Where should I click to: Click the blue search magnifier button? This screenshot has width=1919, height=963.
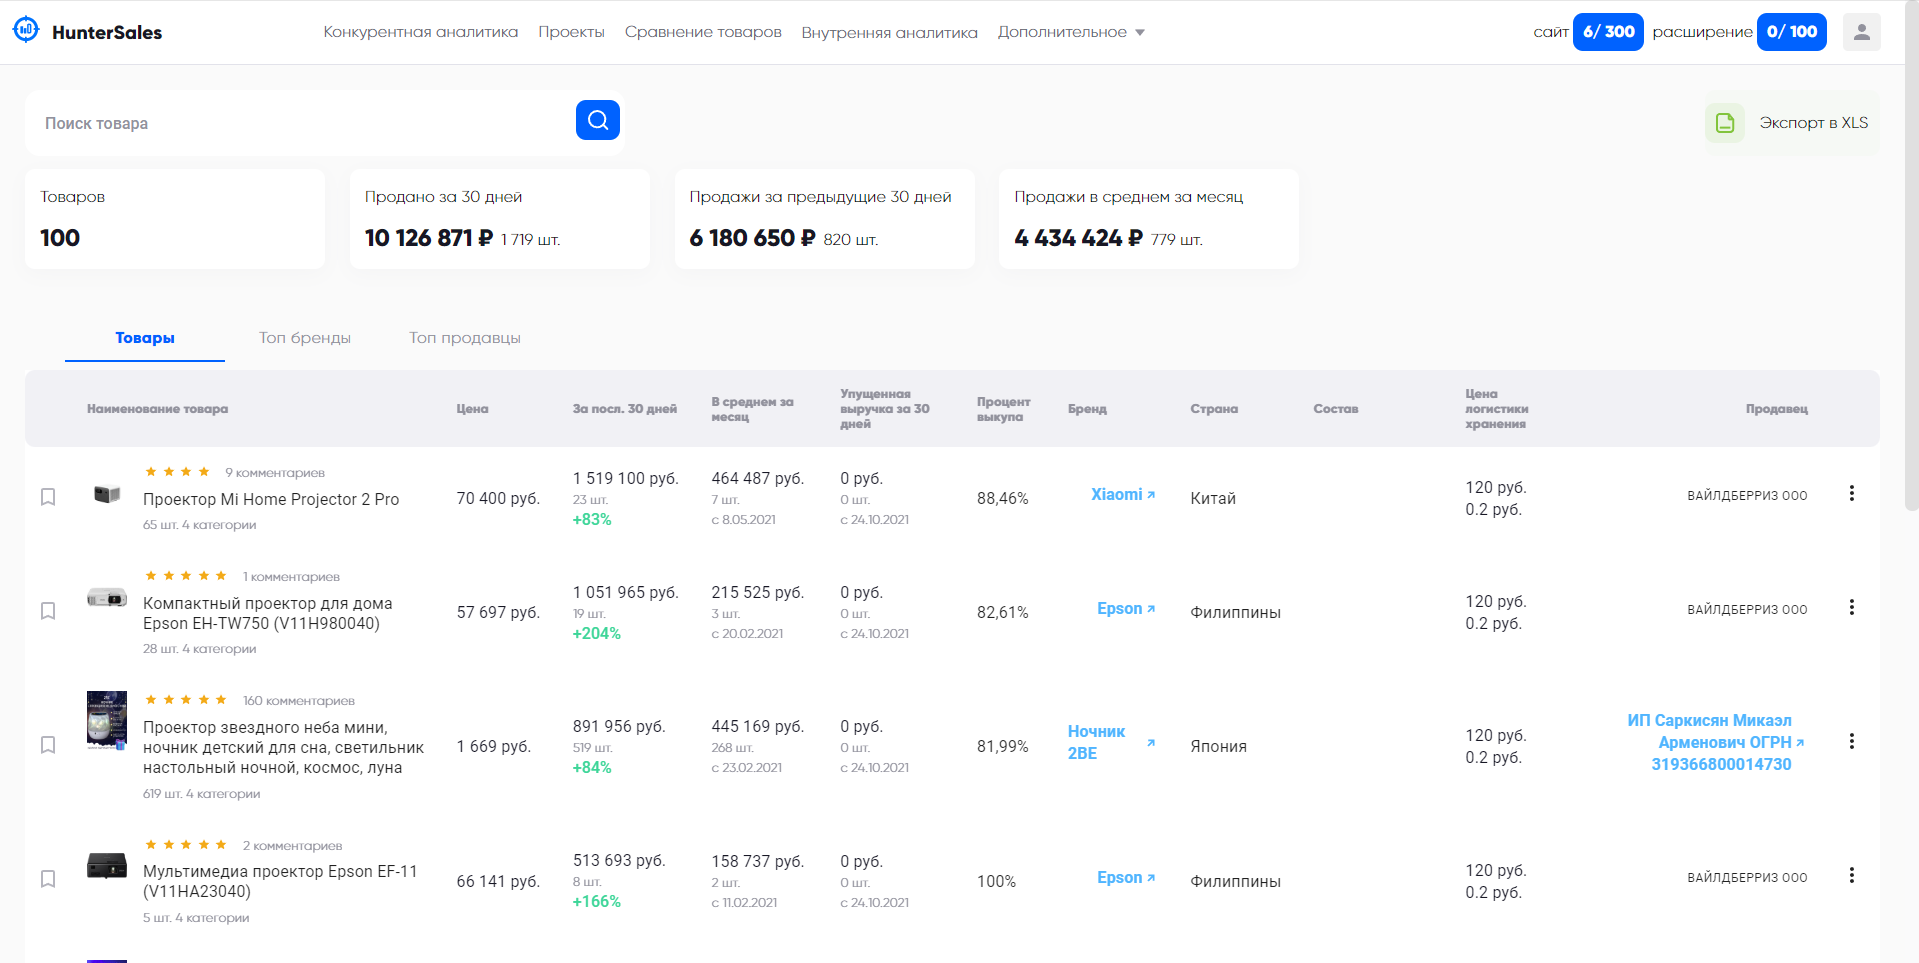[598, 120]
